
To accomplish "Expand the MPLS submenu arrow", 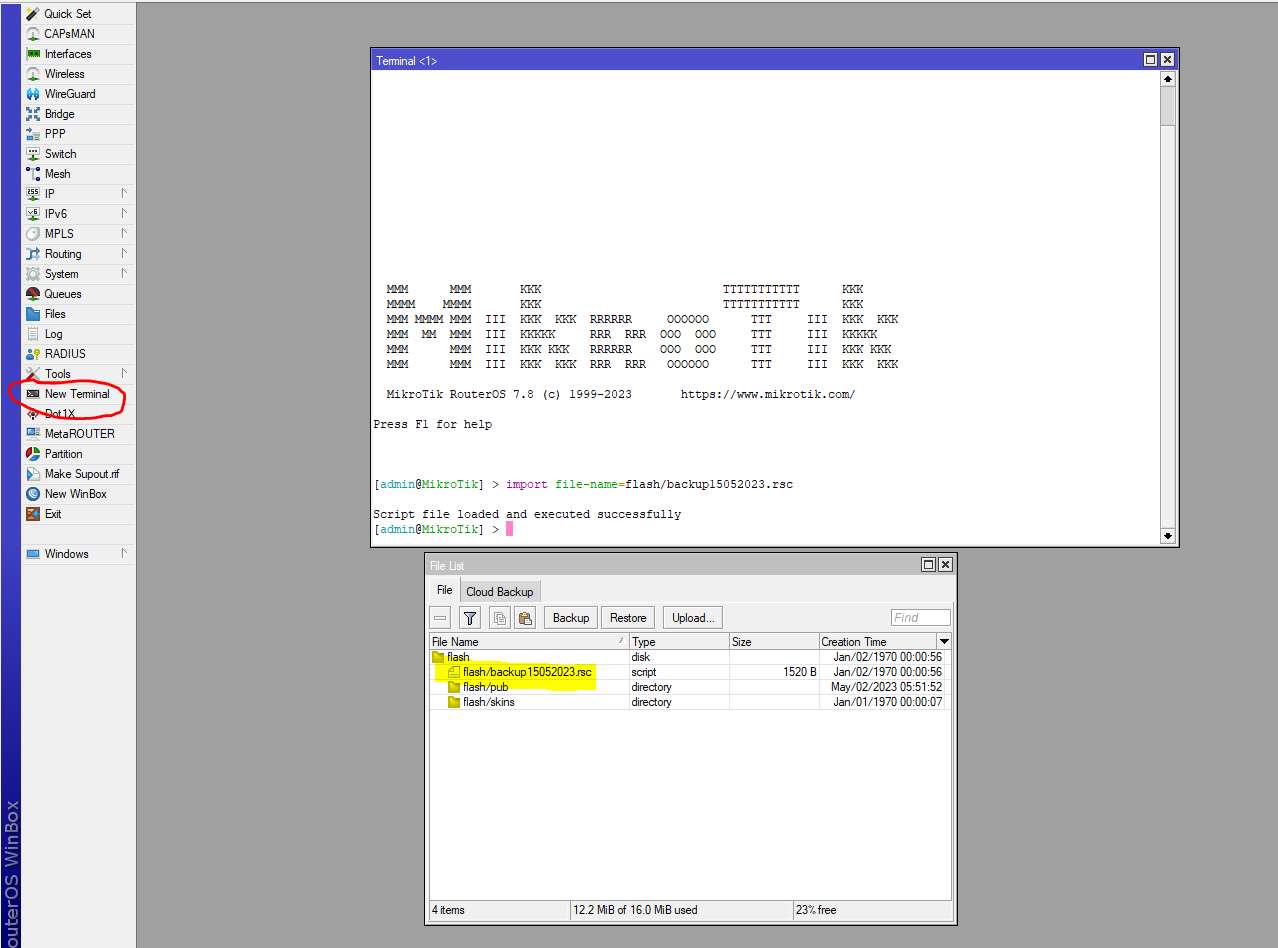I will pos(124,233).
